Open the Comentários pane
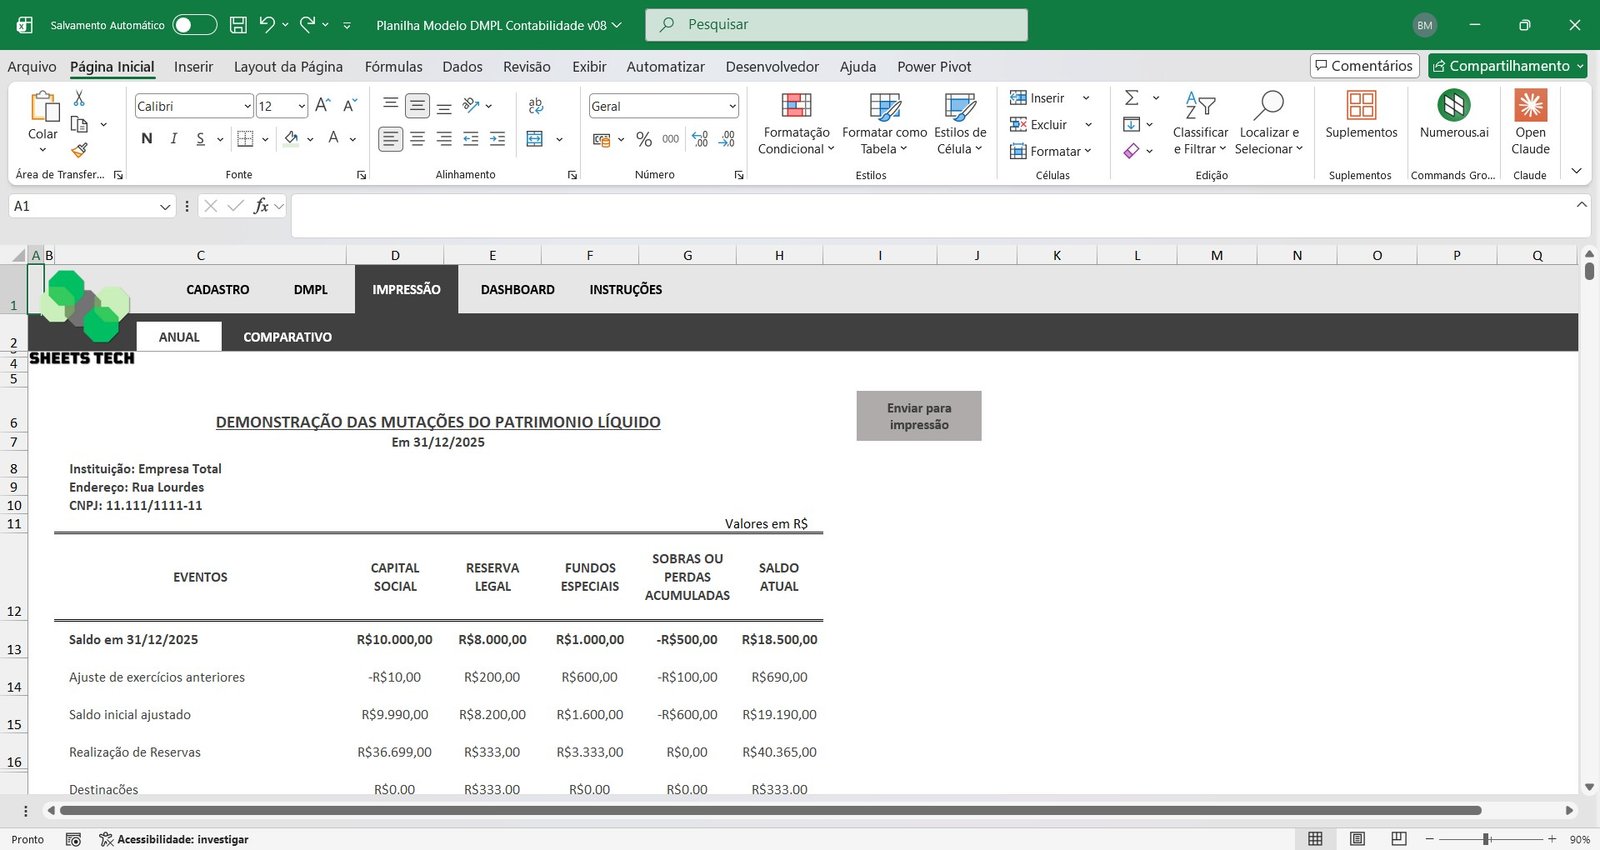The height and width of the screenshot is (850, 1600). tap(1364, 66)
